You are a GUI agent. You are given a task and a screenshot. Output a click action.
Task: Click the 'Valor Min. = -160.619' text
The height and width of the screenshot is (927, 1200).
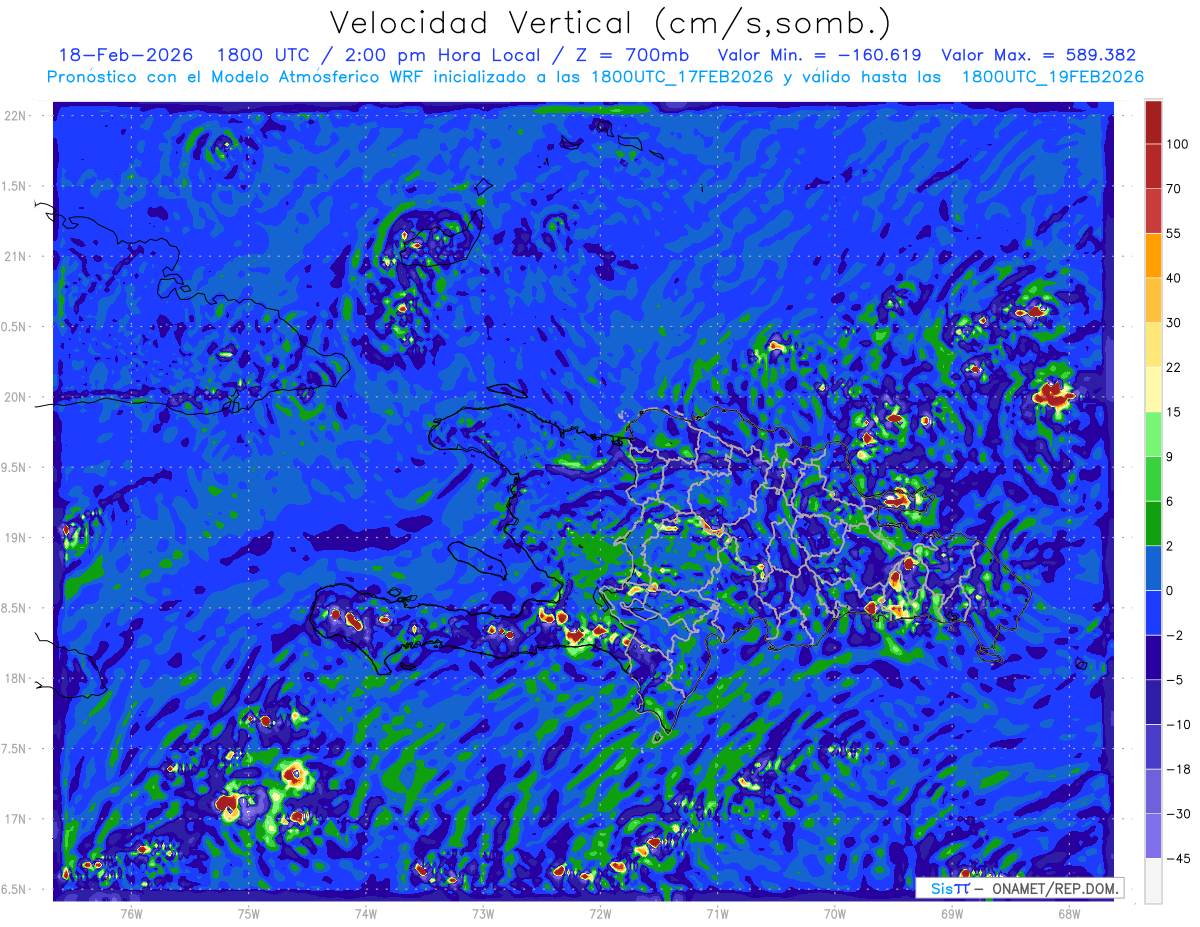820,55
